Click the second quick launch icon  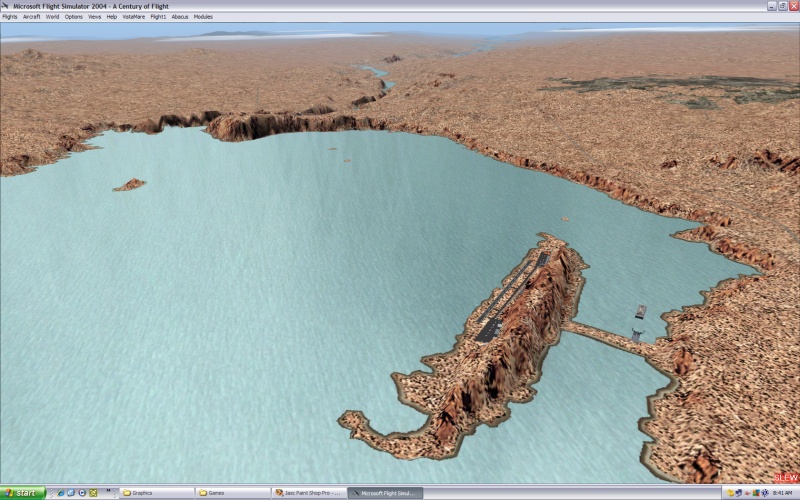pos(71,493)
